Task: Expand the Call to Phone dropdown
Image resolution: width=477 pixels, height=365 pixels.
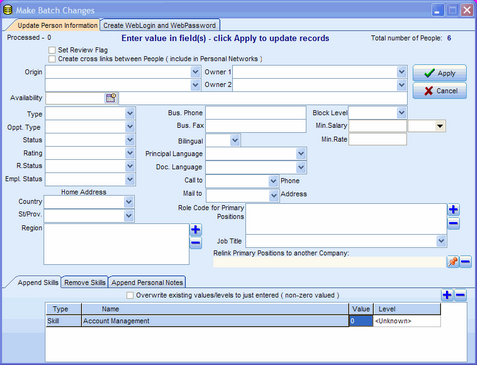Action: click(273, 181)
